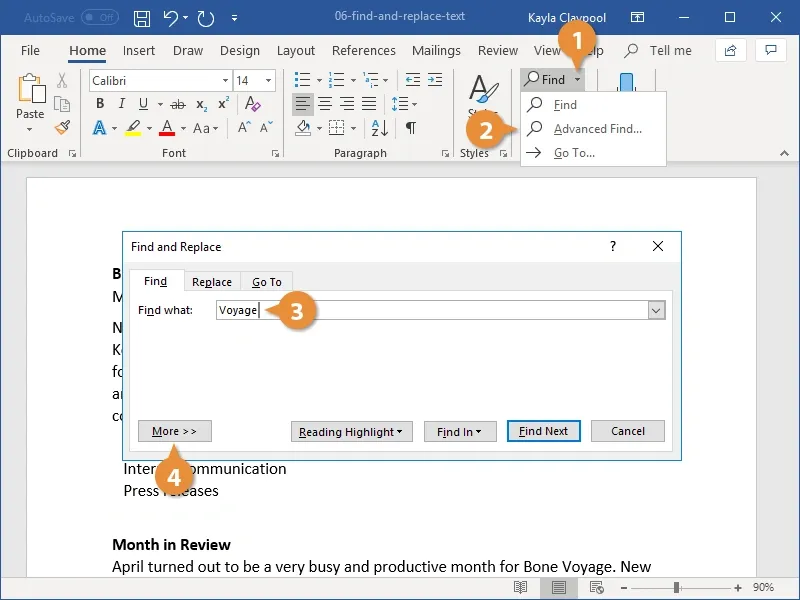Open the Calibri font name dropdown
800x600 pixels.
coord(225,81)
